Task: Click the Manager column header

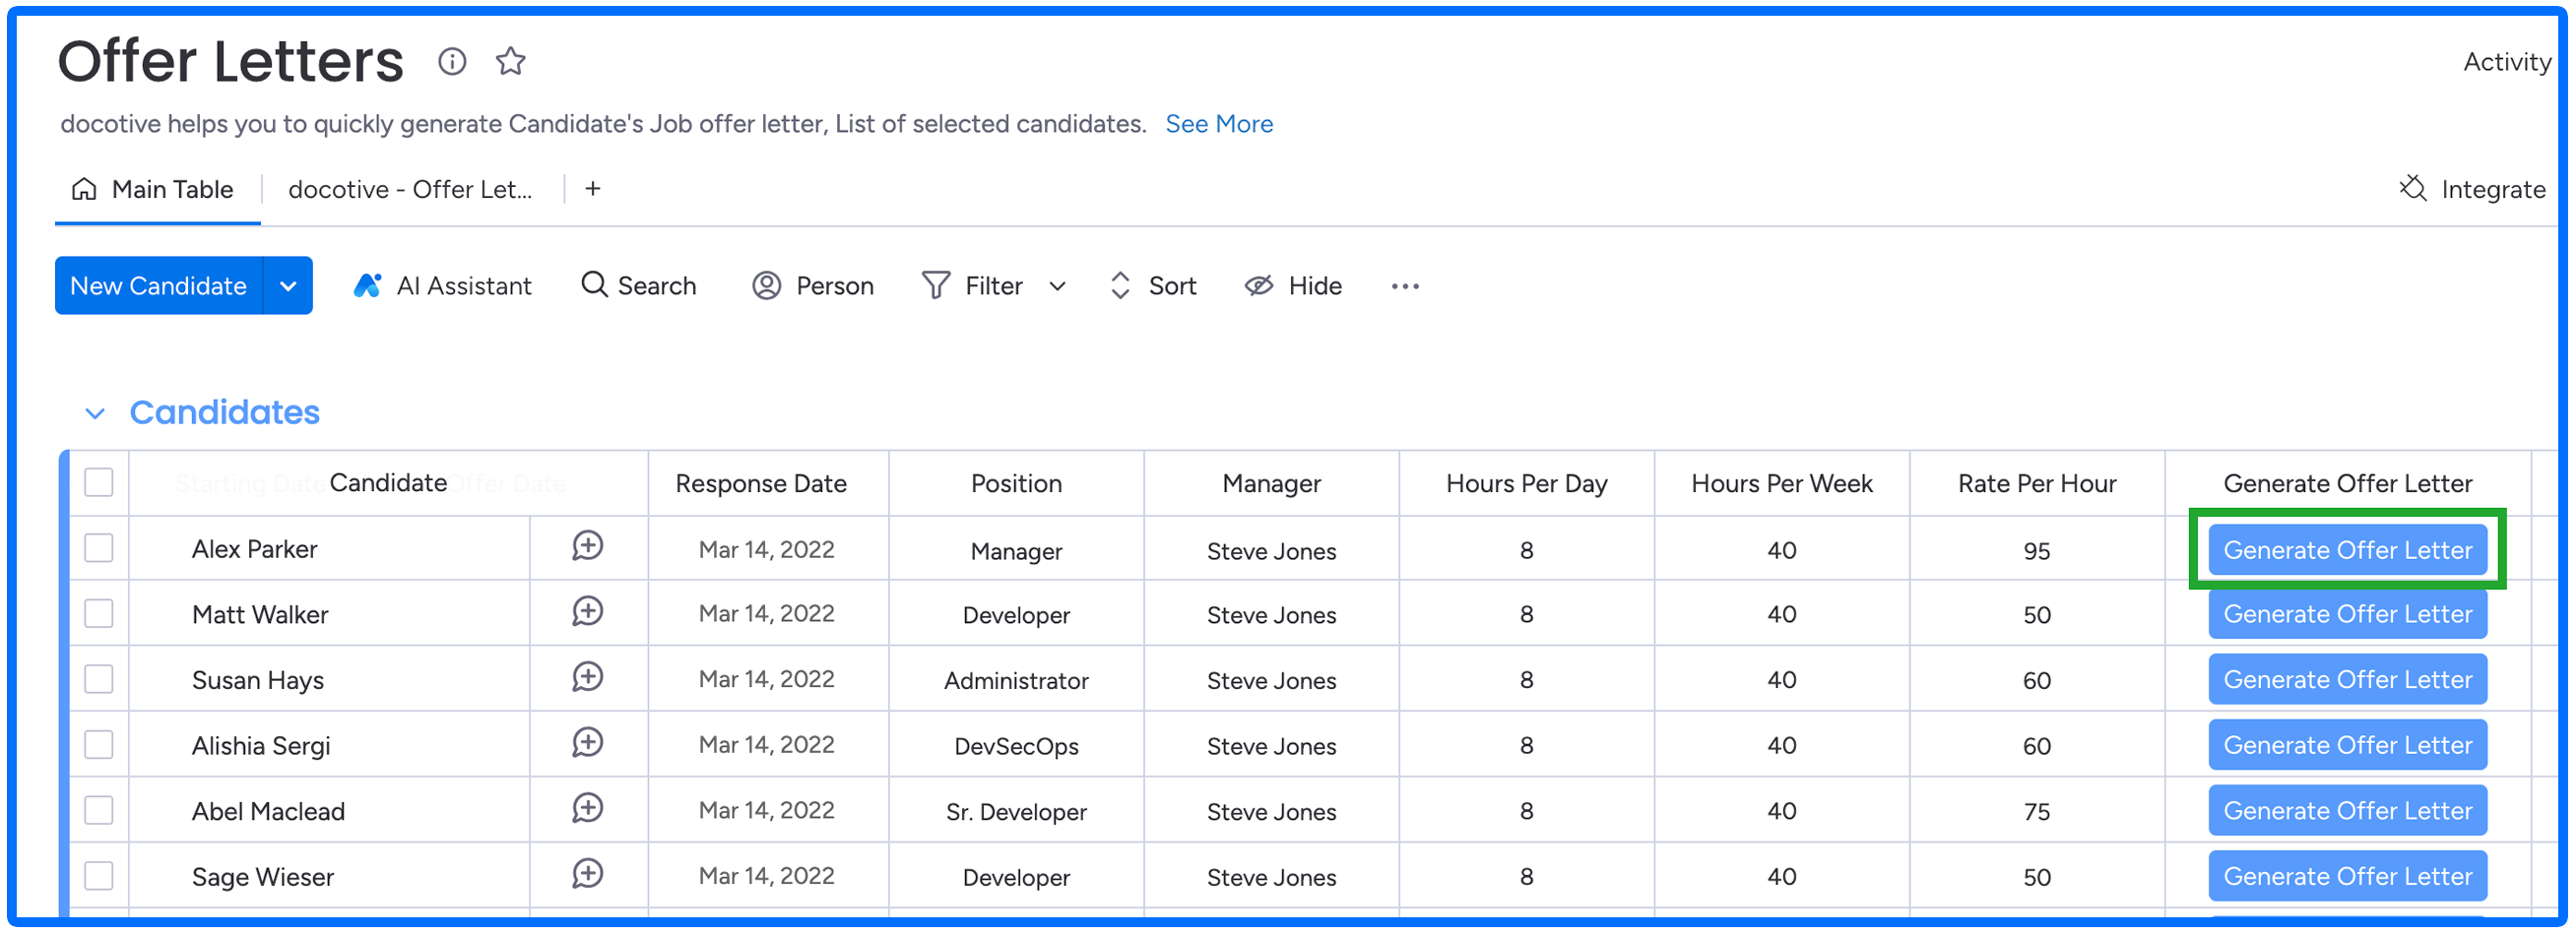Action: tap(1271, 484)
